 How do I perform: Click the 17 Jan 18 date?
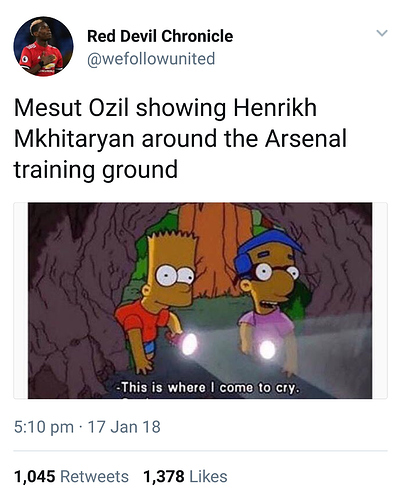(124, 427)
